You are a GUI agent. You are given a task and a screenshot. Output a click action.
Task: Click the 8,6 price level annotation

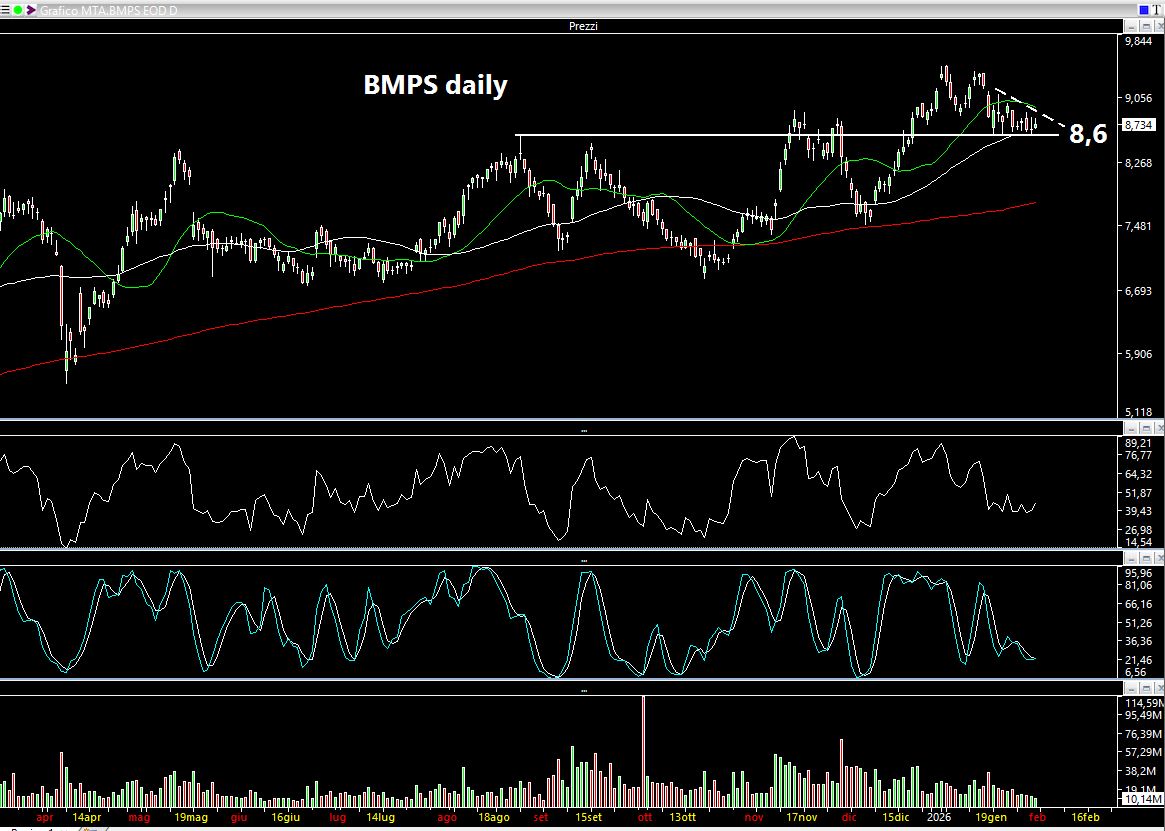click(x=1088, y=134)
